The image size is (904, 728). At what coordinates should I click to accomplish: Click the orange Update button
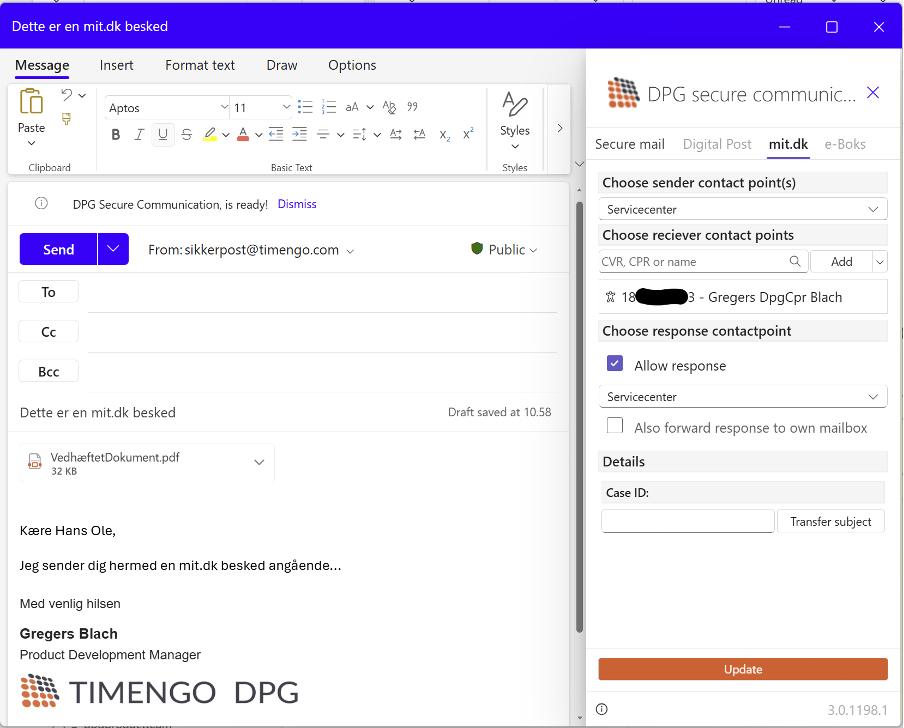point(743,669)
